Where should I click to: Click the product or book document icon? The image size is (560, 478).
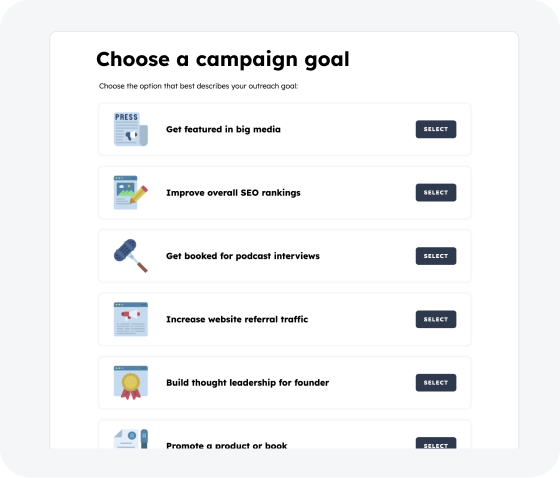(x=131, y=439)
